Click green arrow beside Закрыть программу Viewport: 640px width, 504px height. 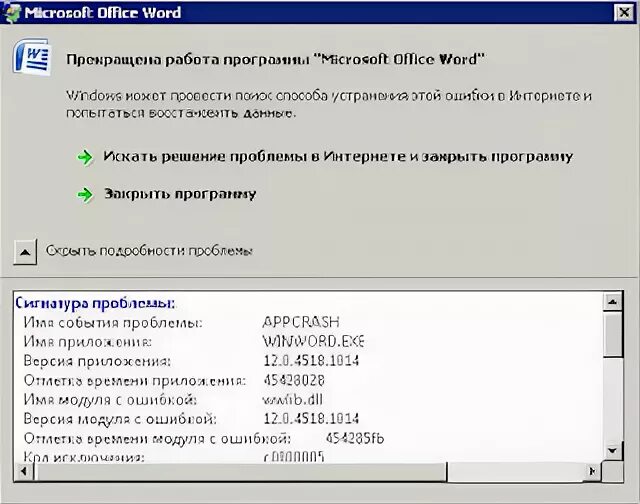click(85, 195)
